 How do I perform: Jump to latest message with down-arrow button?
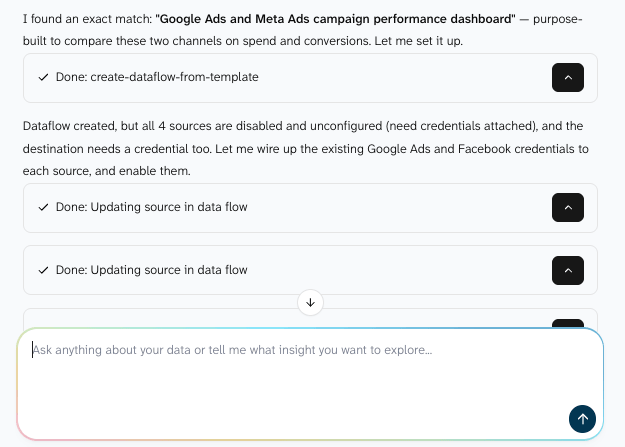pos(310,303)
